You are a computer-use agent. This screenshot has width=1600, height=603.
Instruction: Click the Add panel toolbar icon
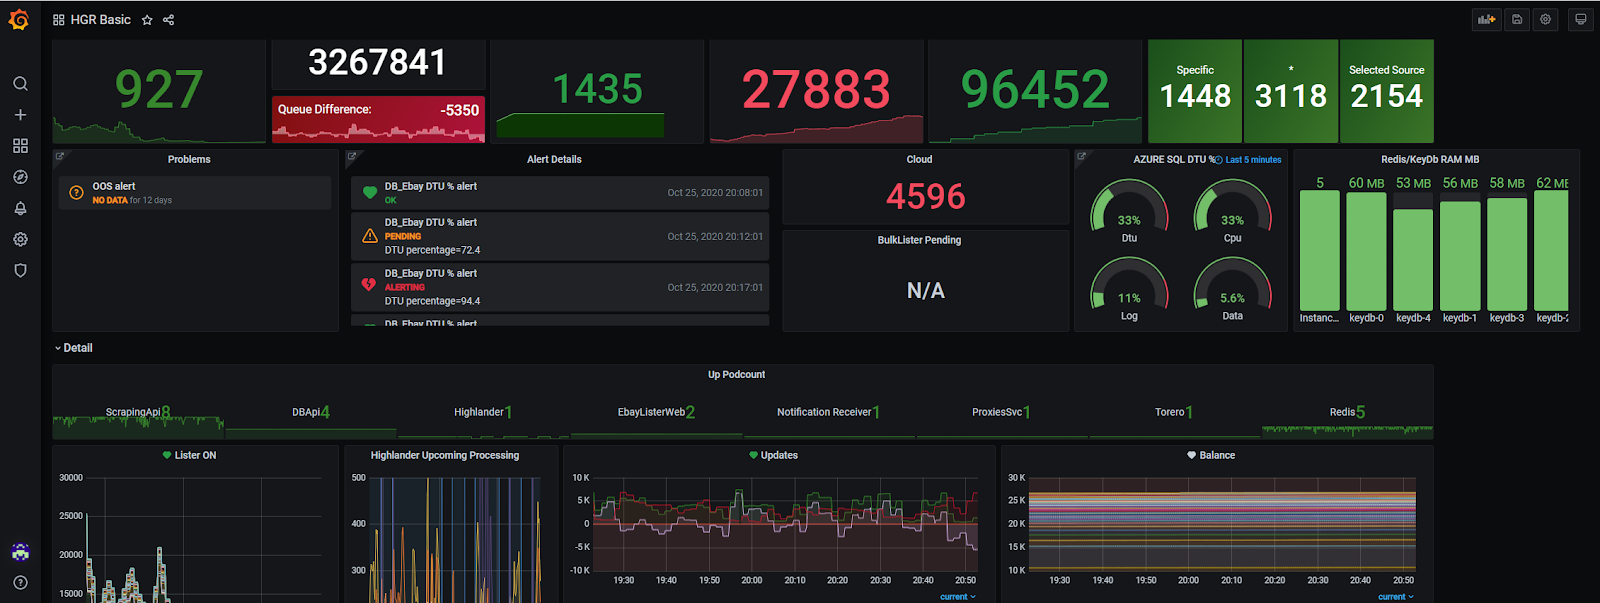pos(1487,19)
